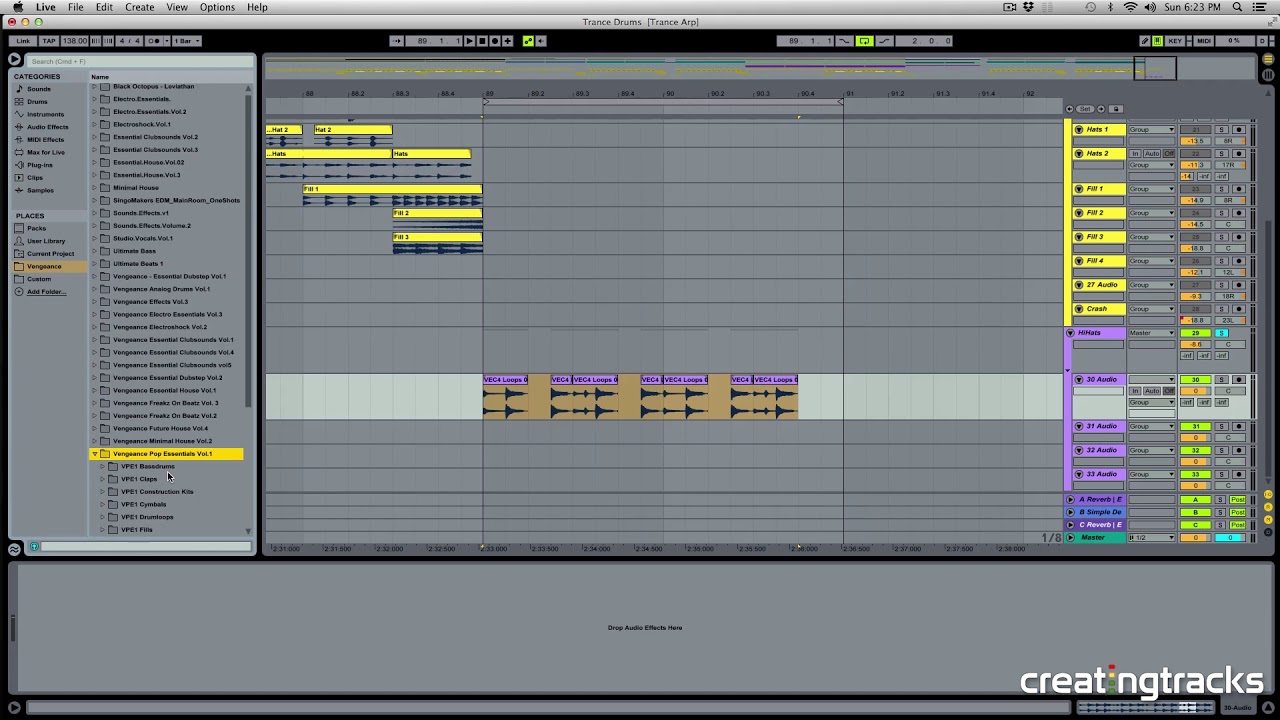Toggle the Fill 1 track activator
The width and height of the screenshot is (1280, 720).
pos(1195,189)
